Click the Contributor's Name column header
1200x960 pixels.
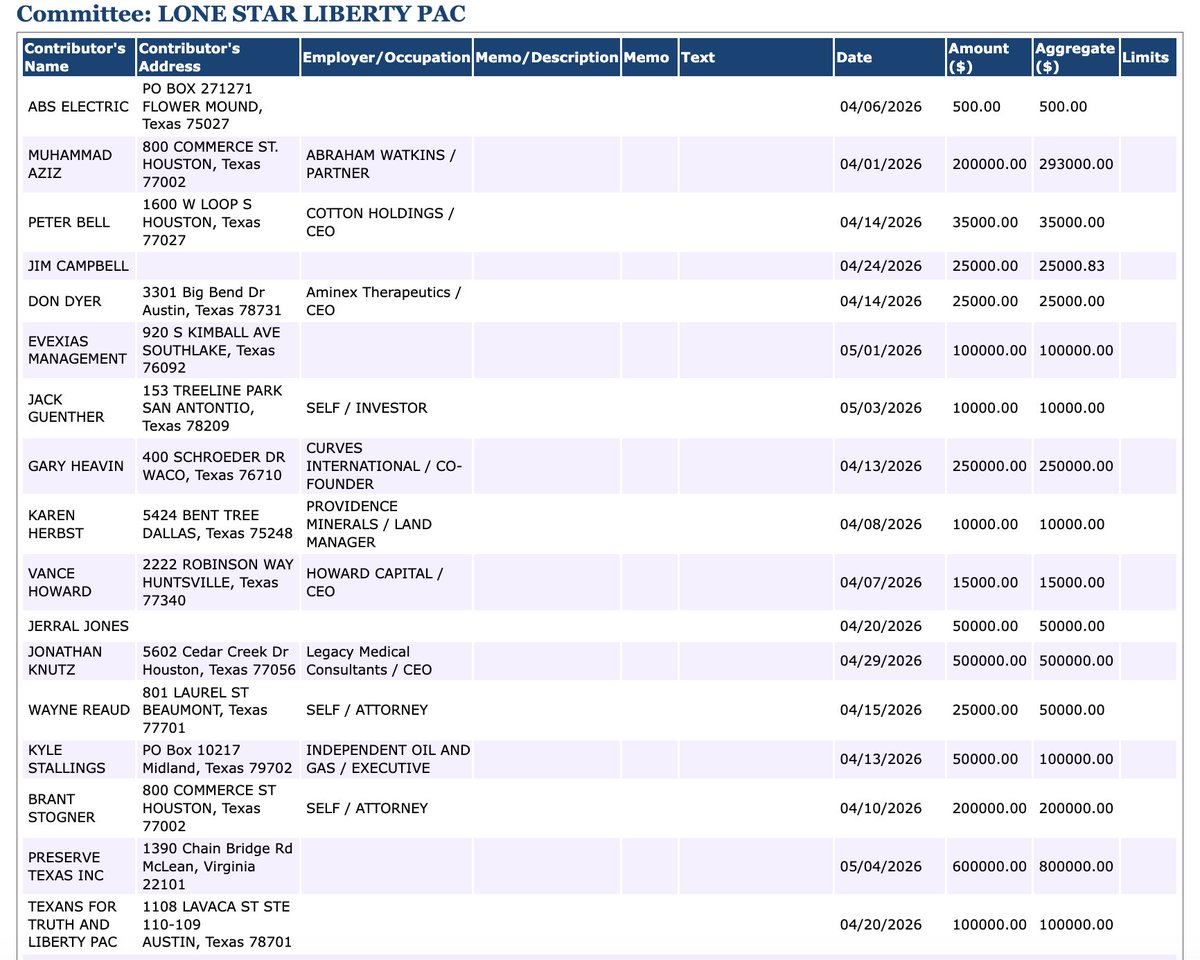tap(79, 57)
